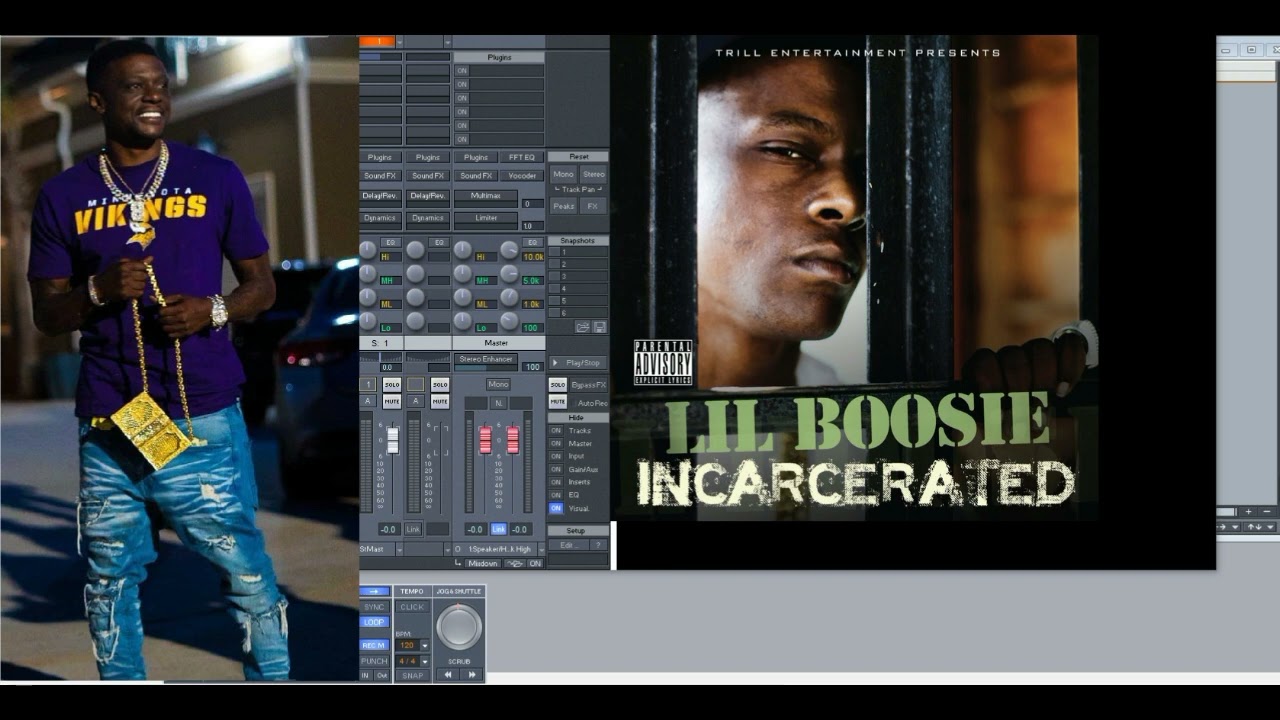Click track 1 automation A button

368,401
